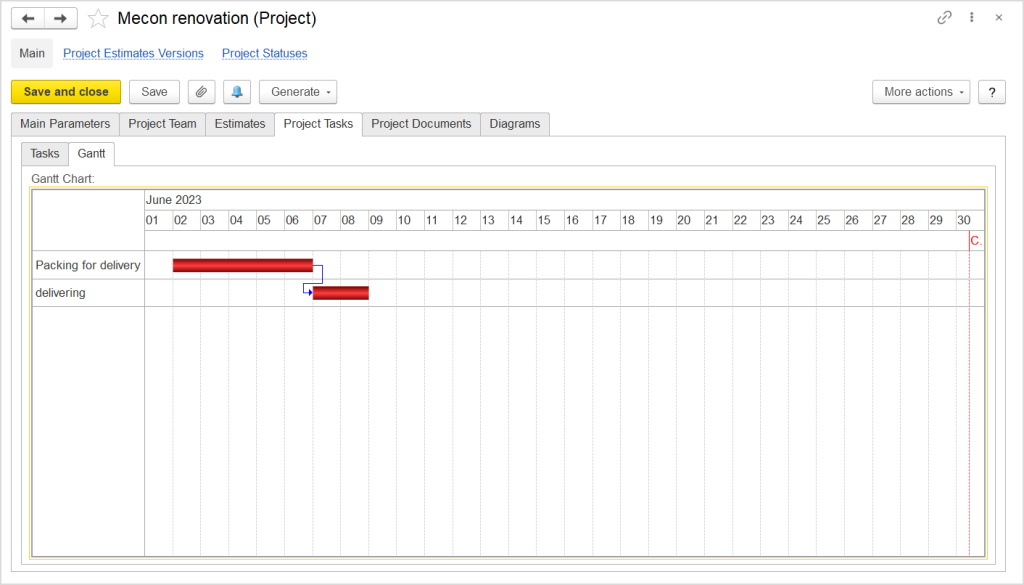Select the Packing for delivery Gantt bar
The image size is (1024, 585).
point(242,265)
